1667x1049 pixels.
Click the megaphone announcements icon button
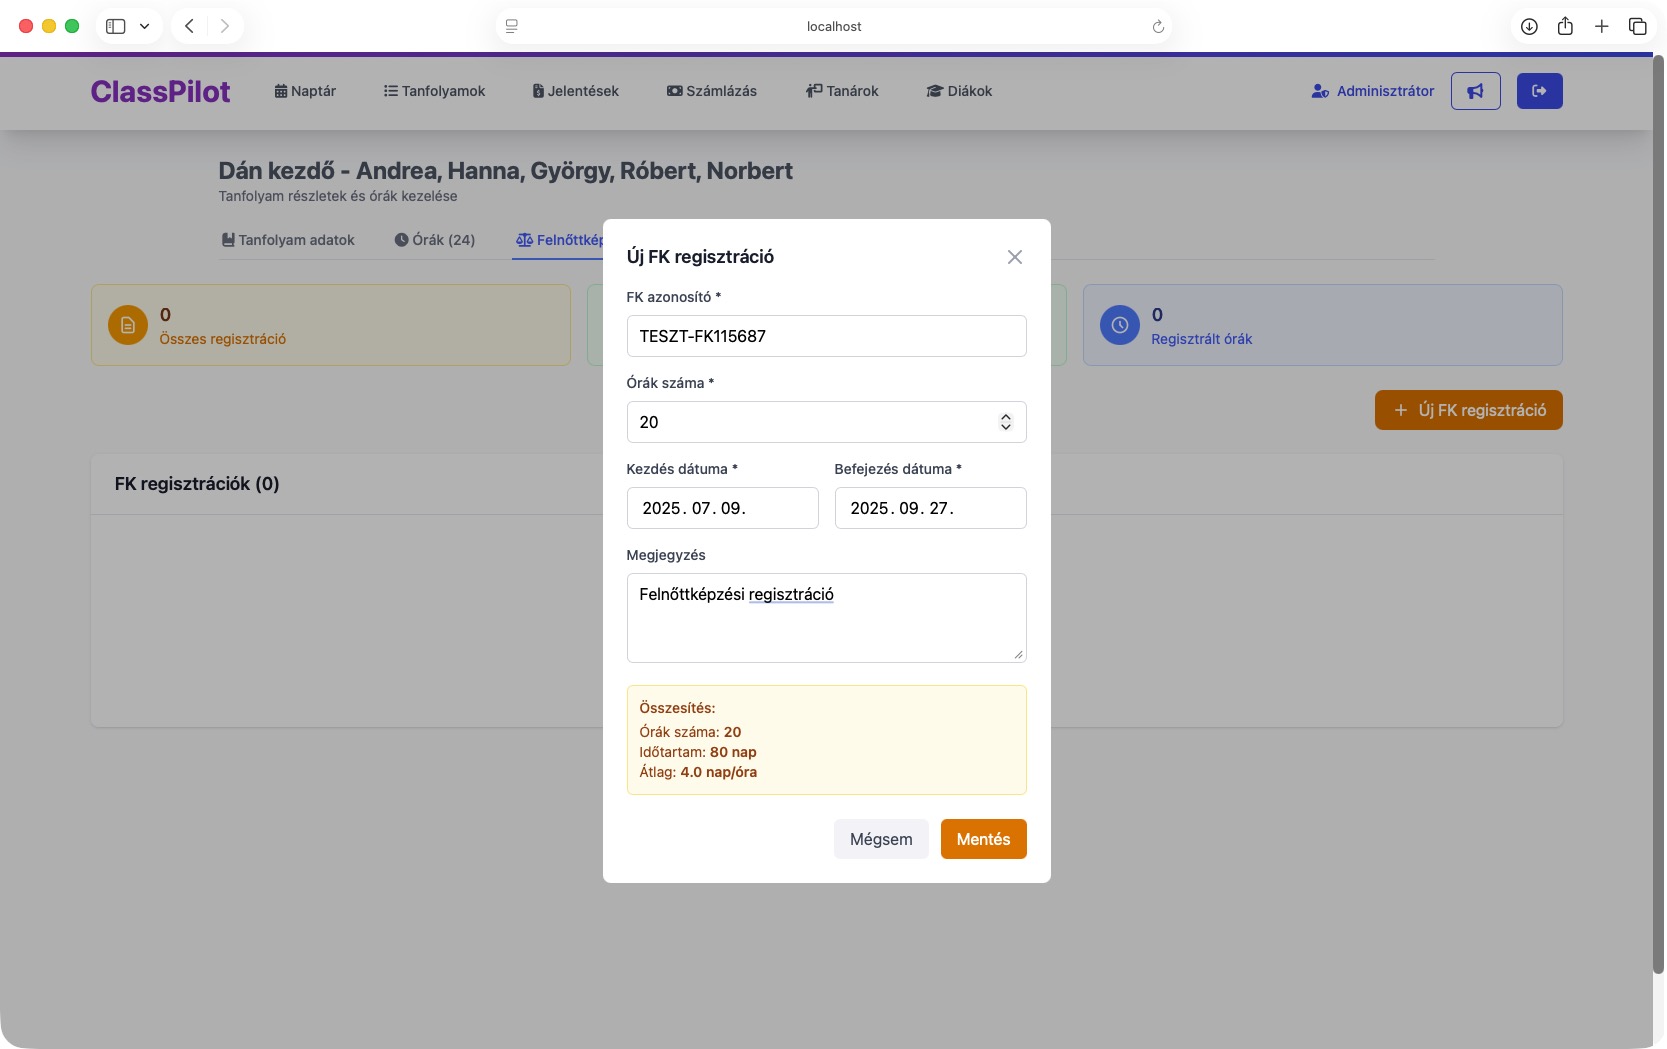1475,91
